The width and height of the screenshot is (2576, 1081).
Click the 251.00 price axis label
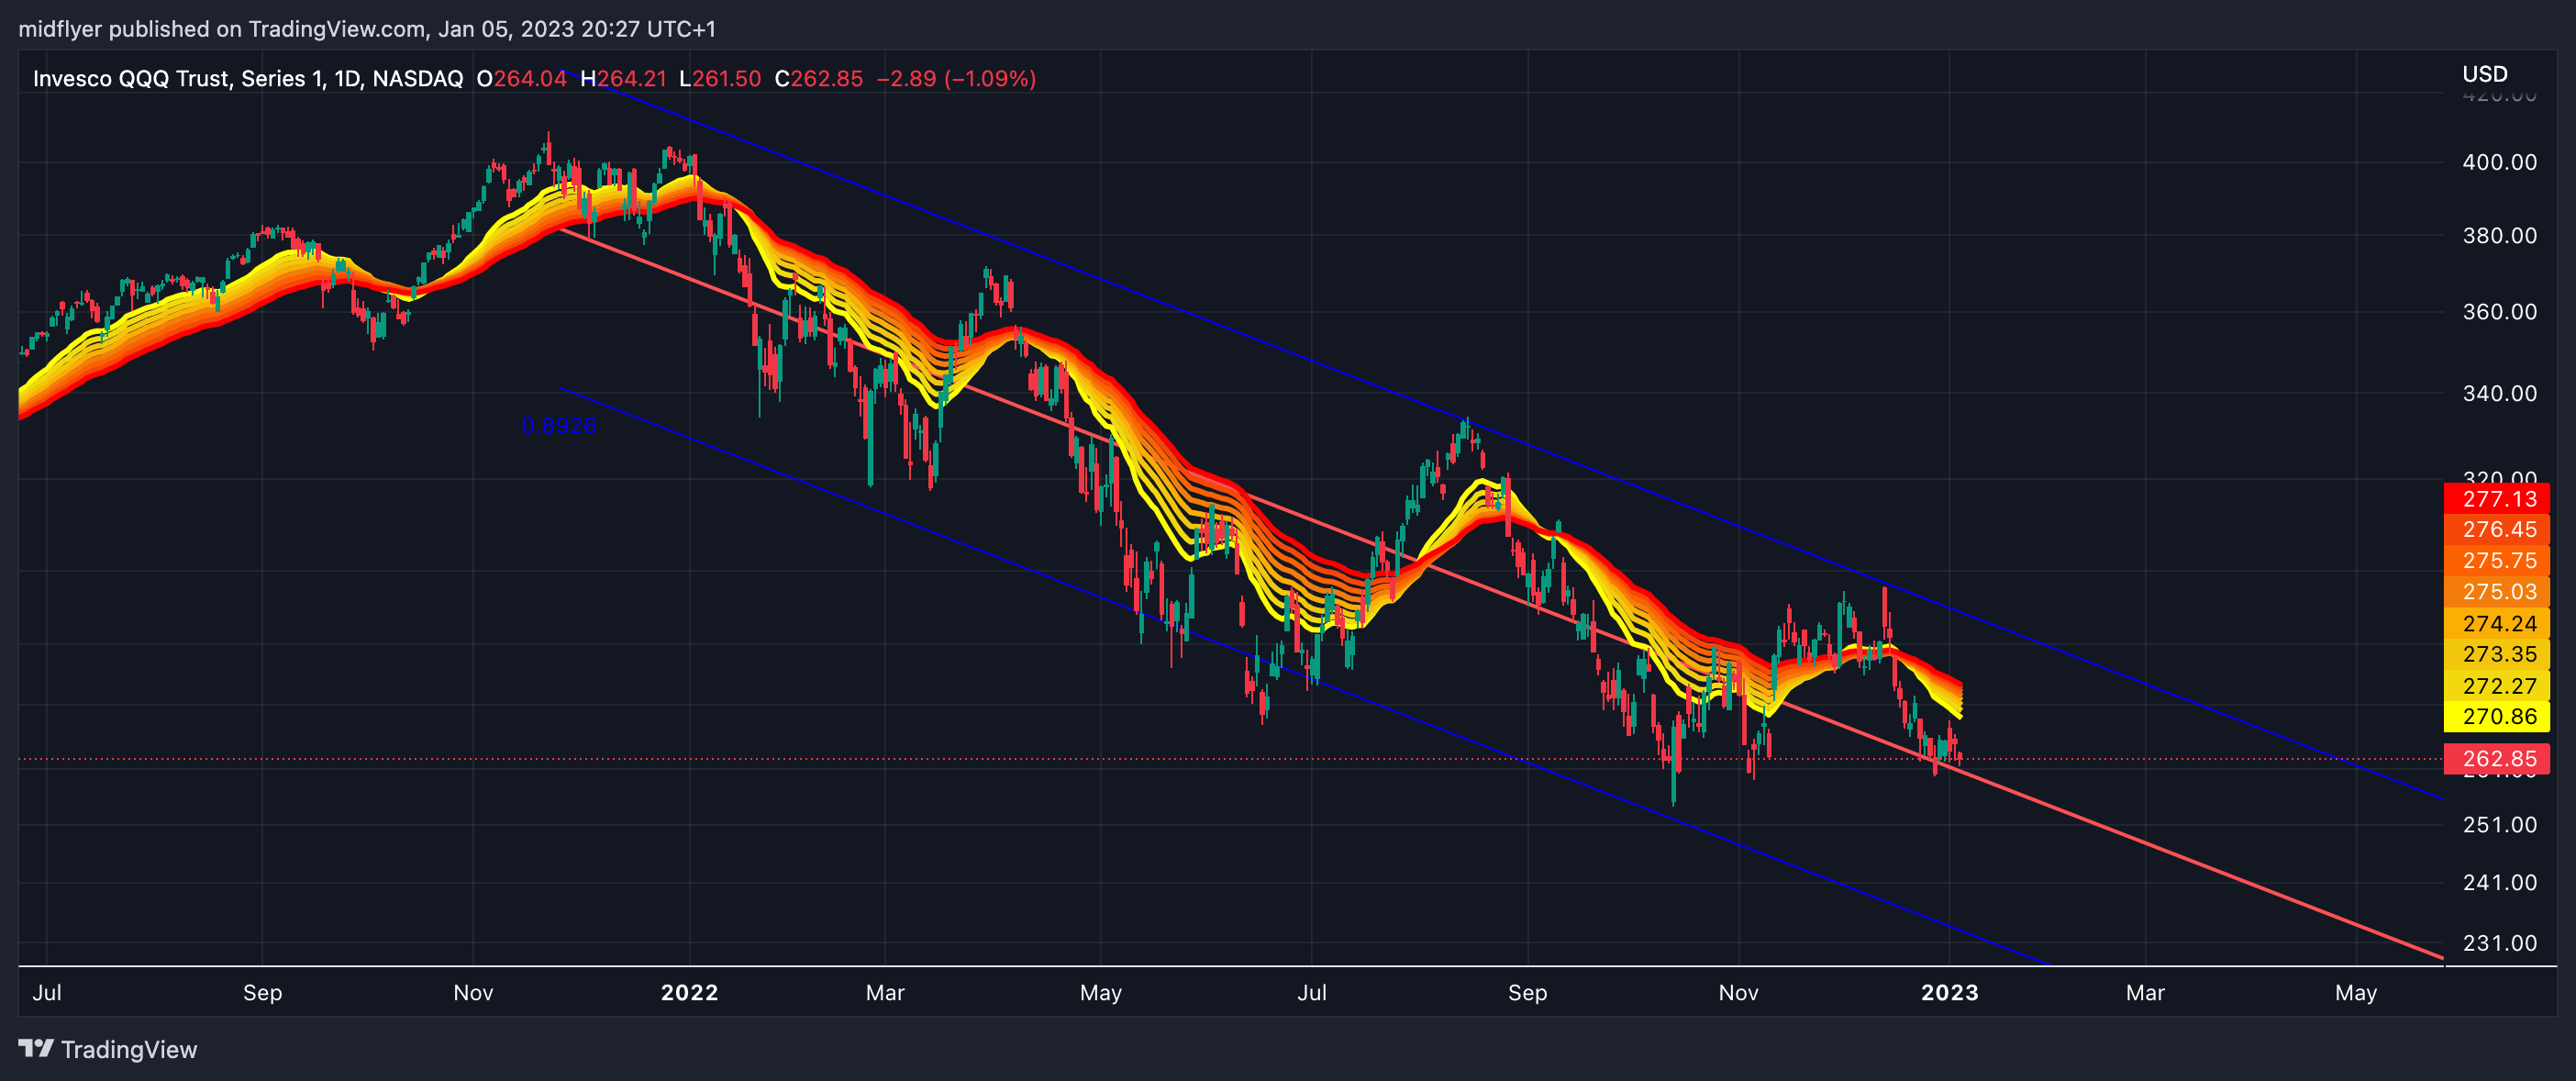click(x=2499, y=825)
